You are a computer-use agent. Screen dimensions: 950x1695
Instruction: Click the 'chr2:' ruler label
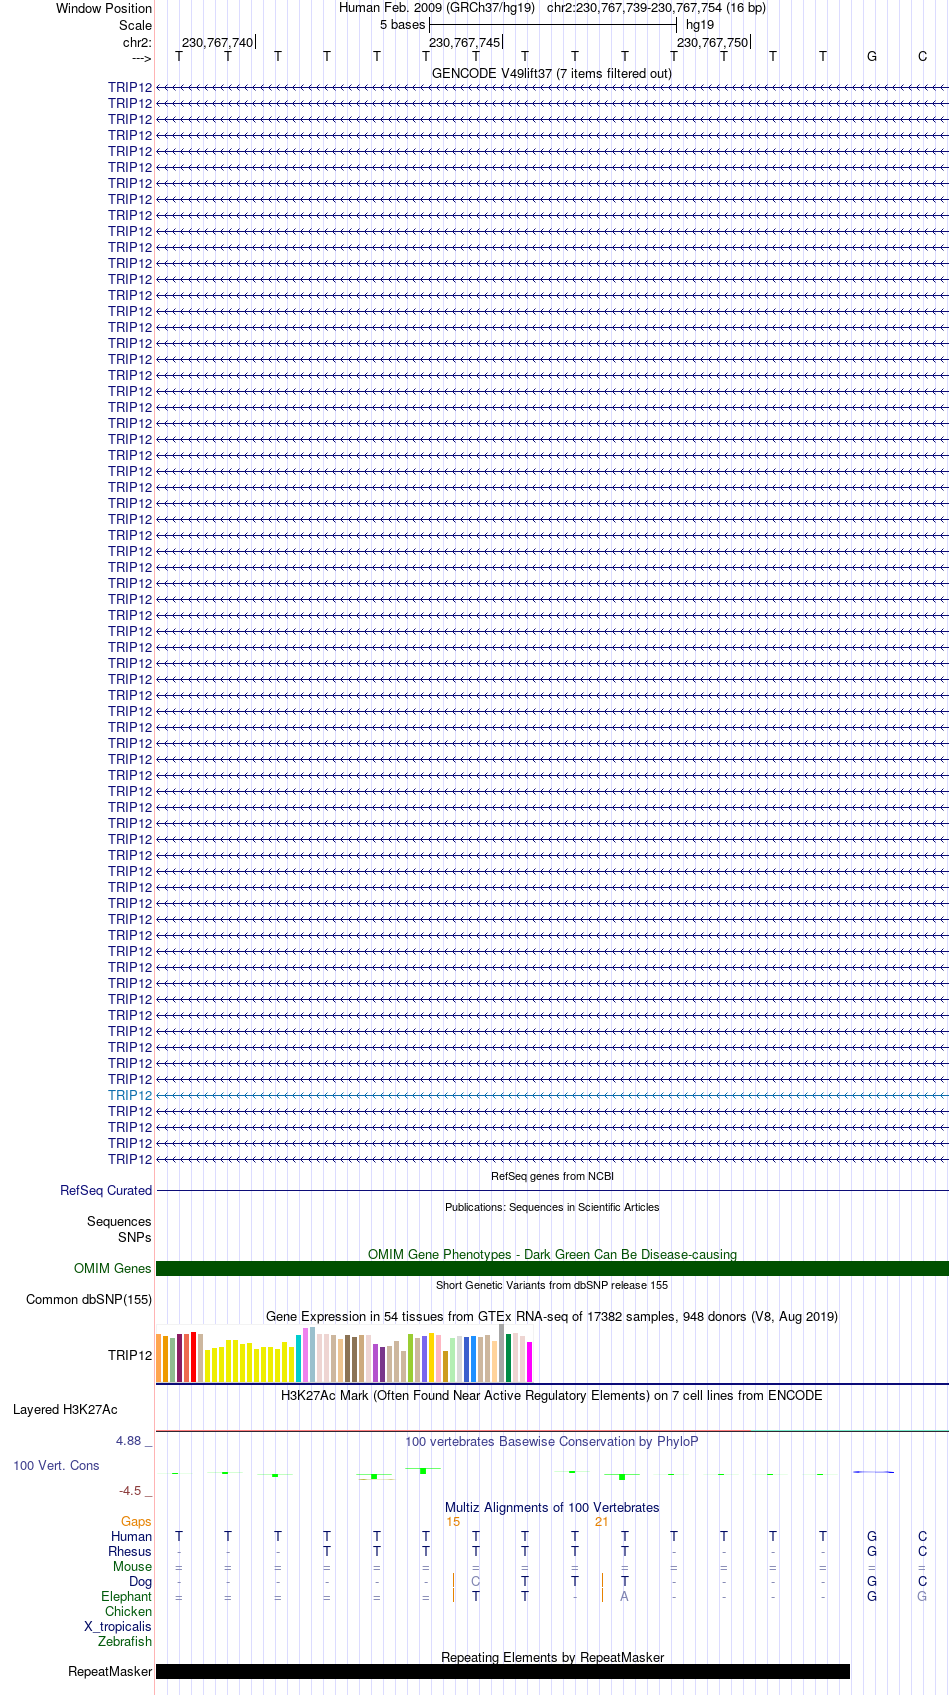(137, 42)
